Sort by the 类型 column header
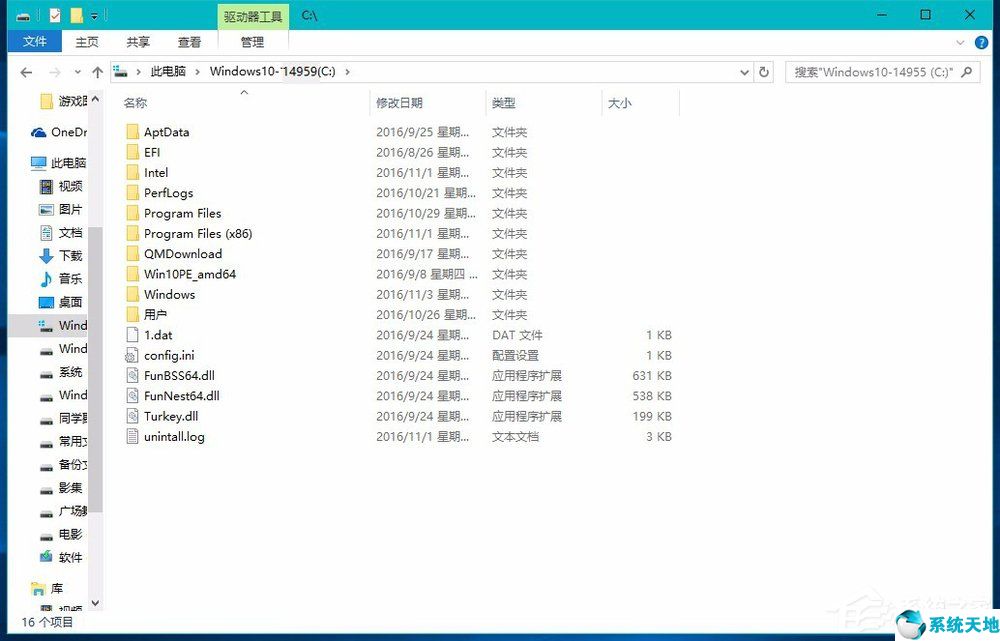This screenshot has height=641, width=1000. [x=503, y=103]
